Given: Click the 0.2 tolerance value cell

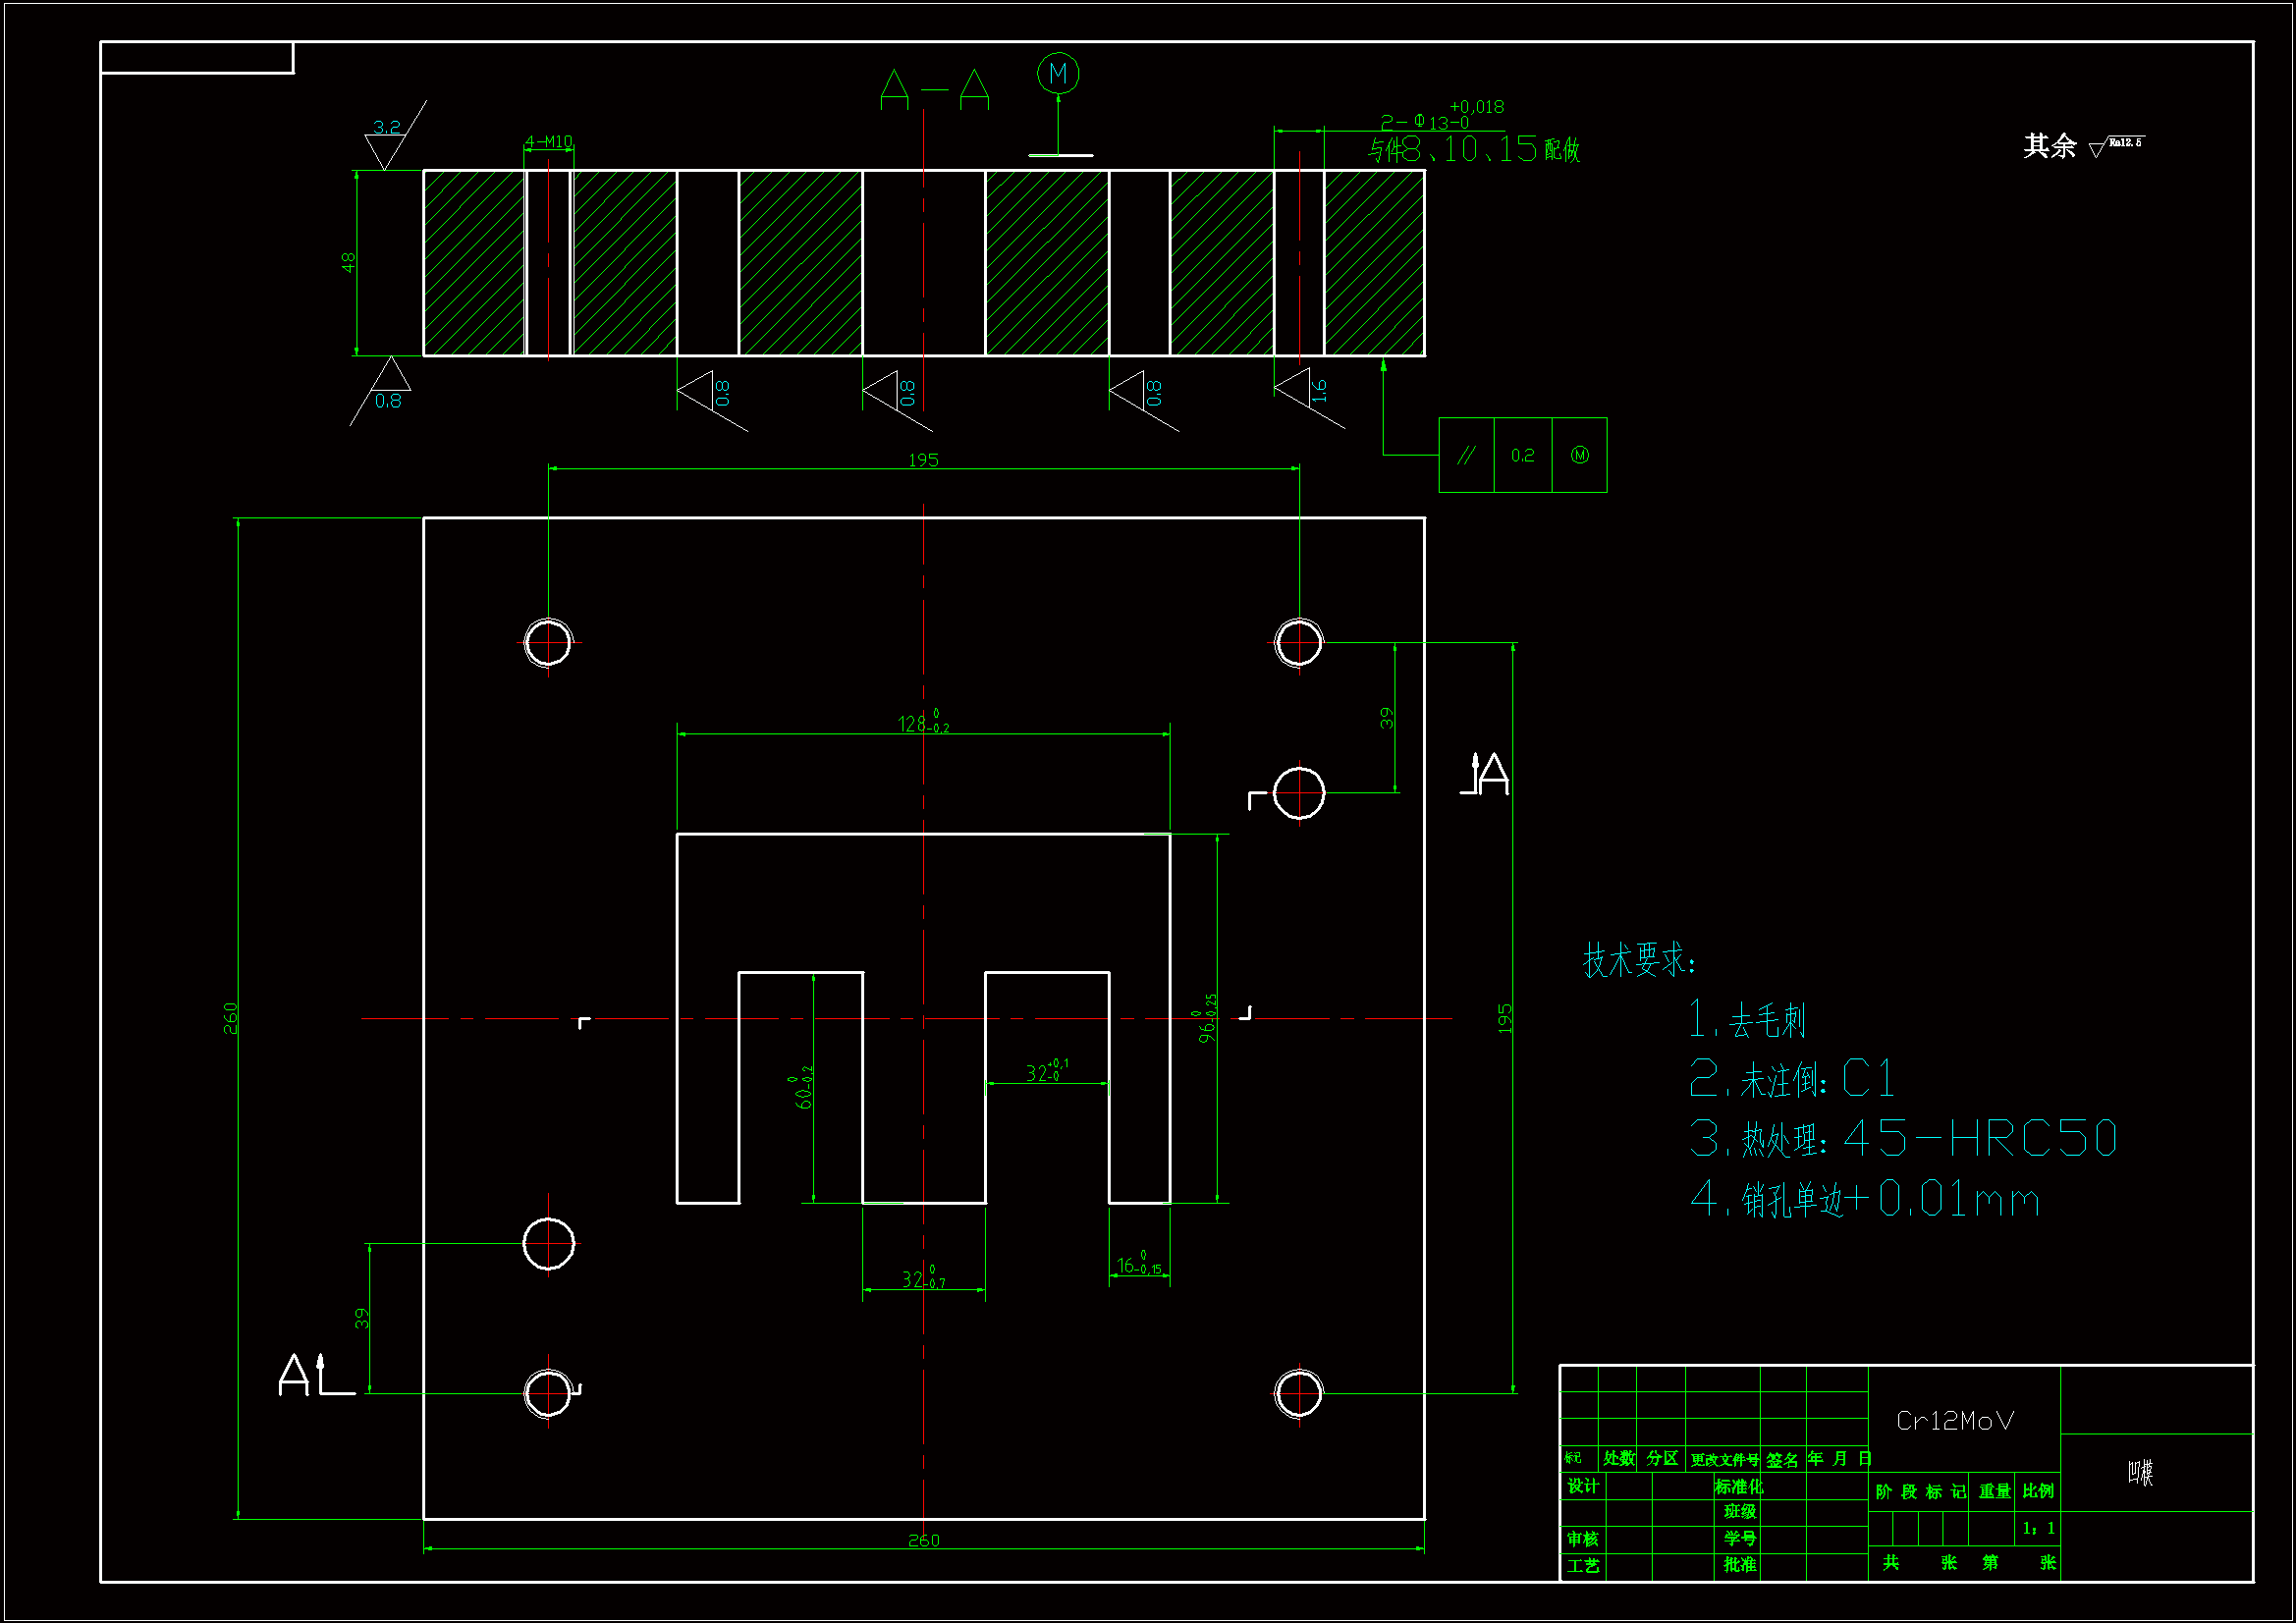Looking at the screenshot, I should (x=1522, y=455).
